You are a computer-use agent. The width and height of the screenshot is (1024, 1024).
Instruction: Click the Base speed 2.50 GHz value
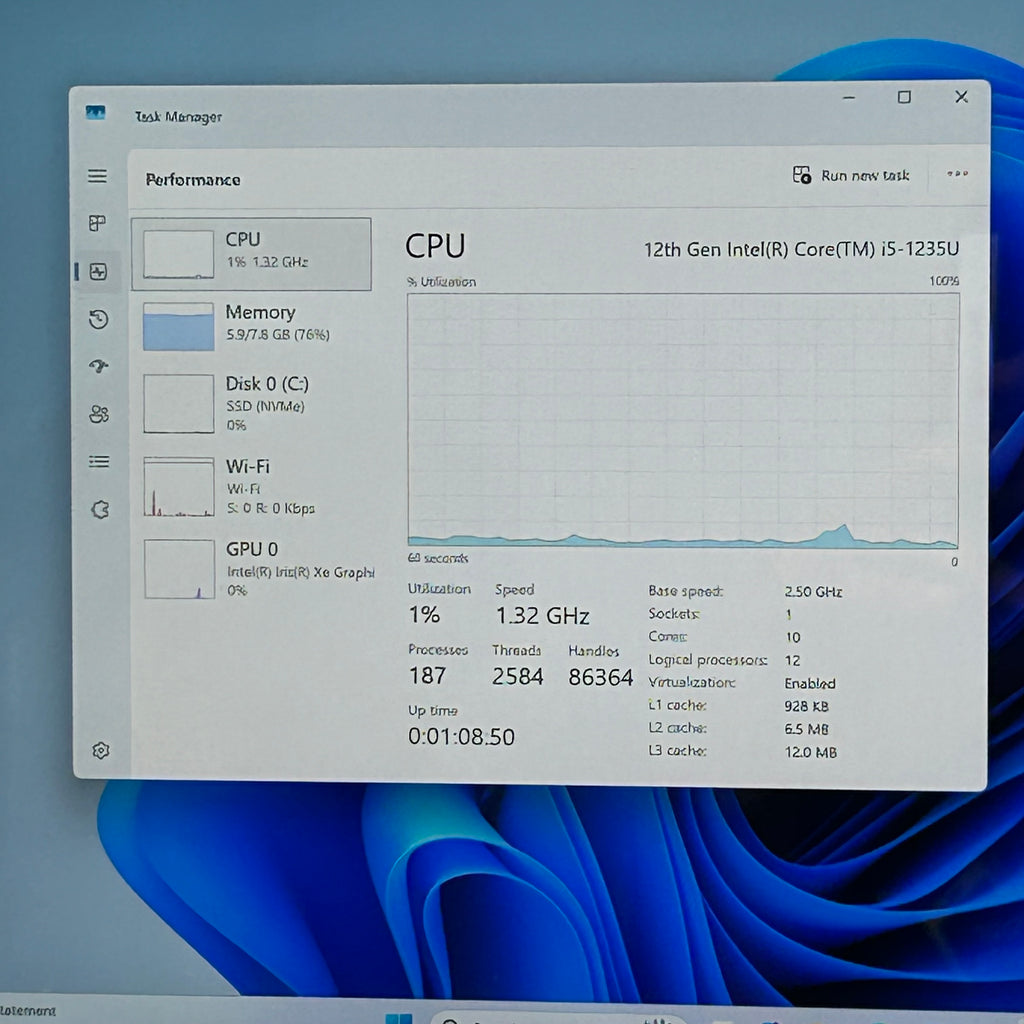pyautogui.click(x=813, y=592)
